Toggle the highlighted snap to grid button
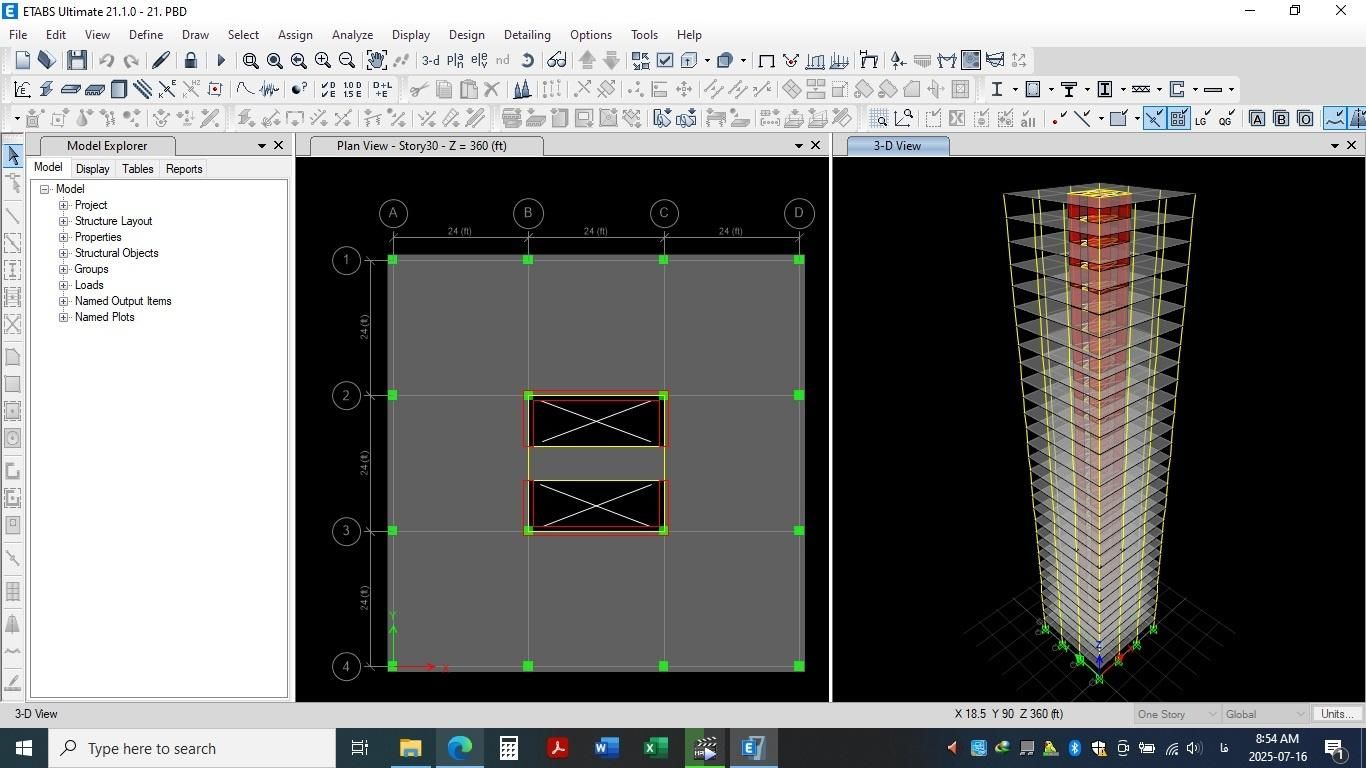The image size is (1366, 768). pyautogui.click(x=1178, y=118)
